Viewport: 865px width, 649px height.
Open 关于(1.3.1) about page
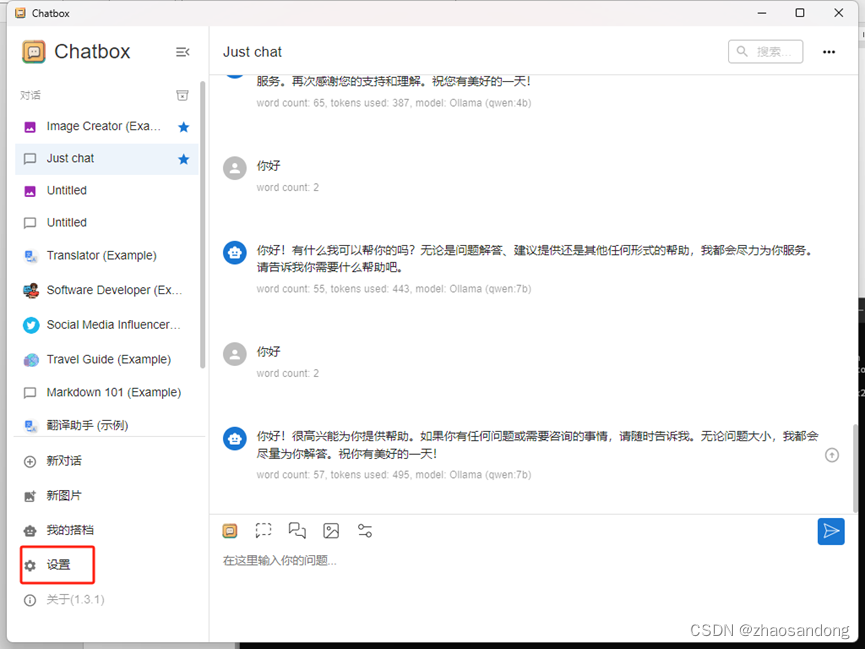(106, 600)
